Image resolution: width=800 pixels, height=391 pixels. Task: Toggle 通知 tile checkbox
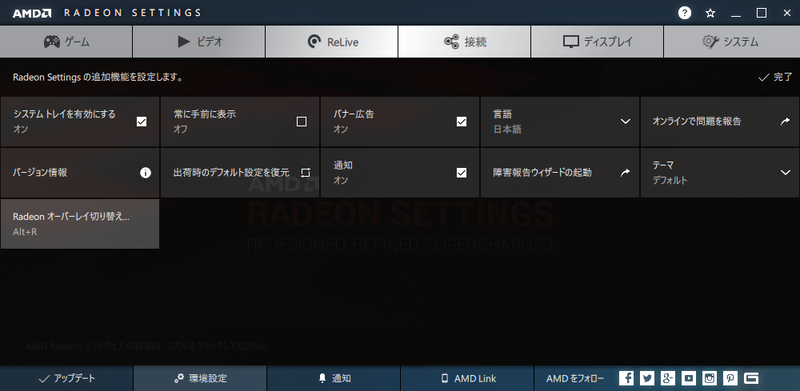[x=461, y=173]
